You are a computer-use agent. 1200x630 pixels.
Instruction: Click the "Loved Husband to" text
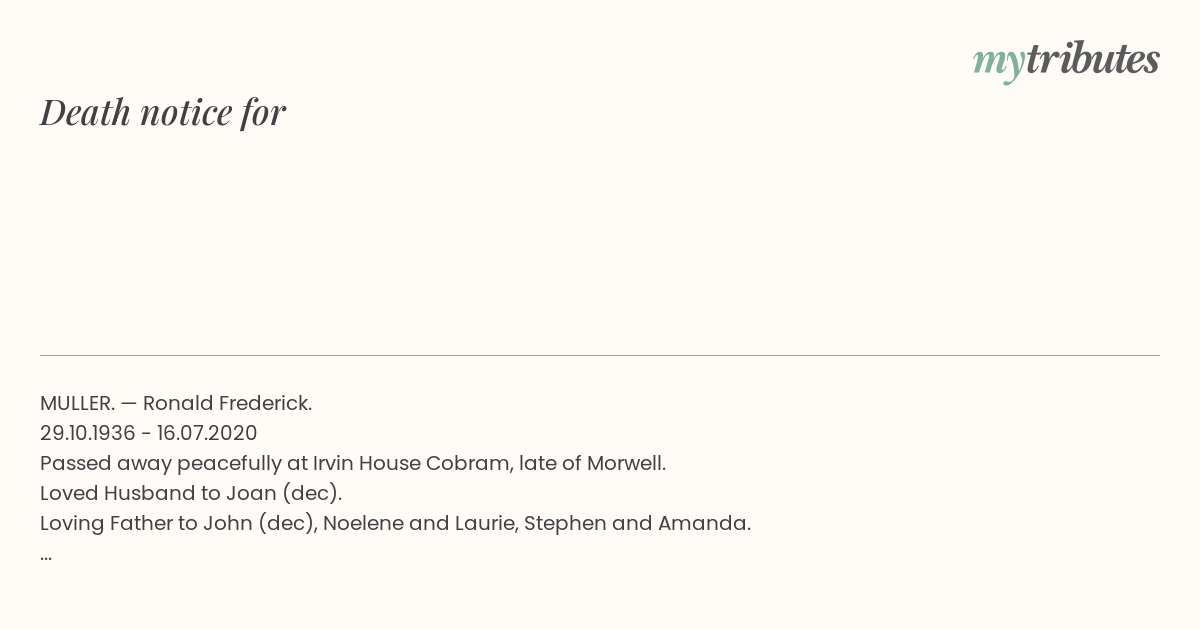(130, 493)
